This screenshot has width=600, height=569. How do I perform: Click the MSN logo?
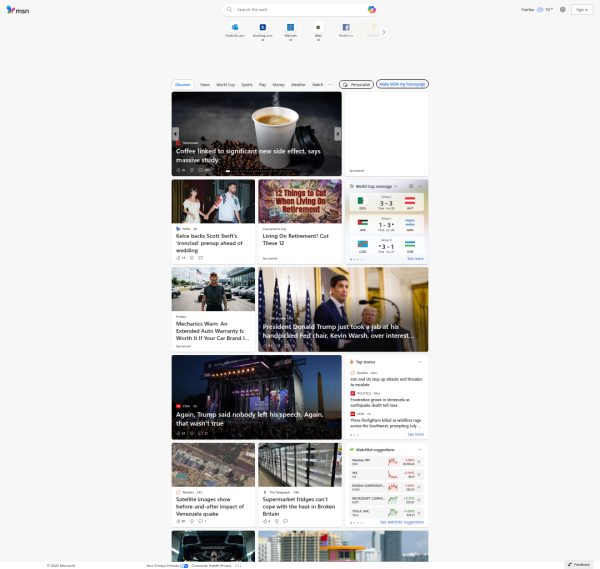[x=18, y=10]
